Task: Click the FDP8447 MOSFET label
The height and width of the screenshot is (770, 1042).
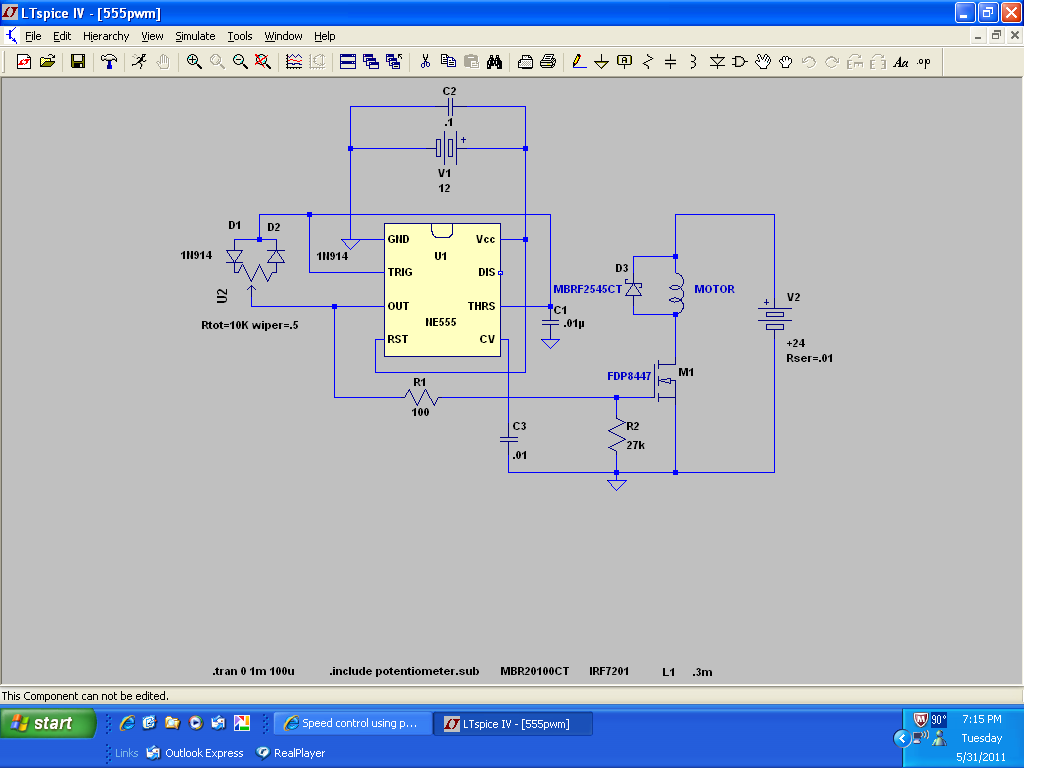Action: coord(629,376)
